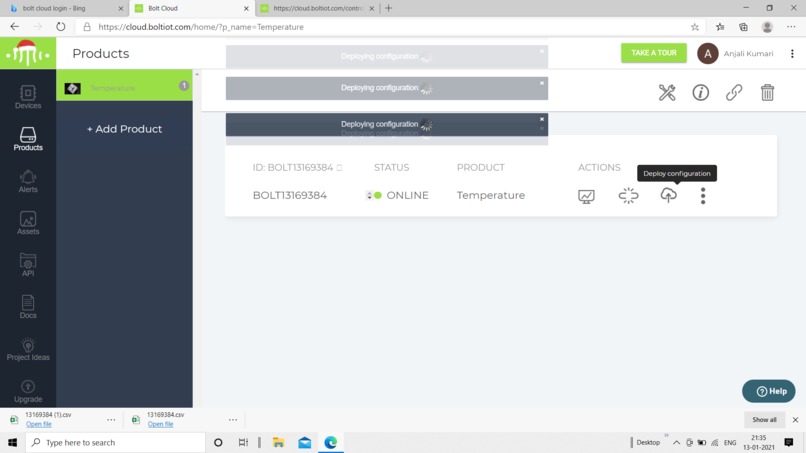Open more actions for BOLT13169384

tap(703, 195)
